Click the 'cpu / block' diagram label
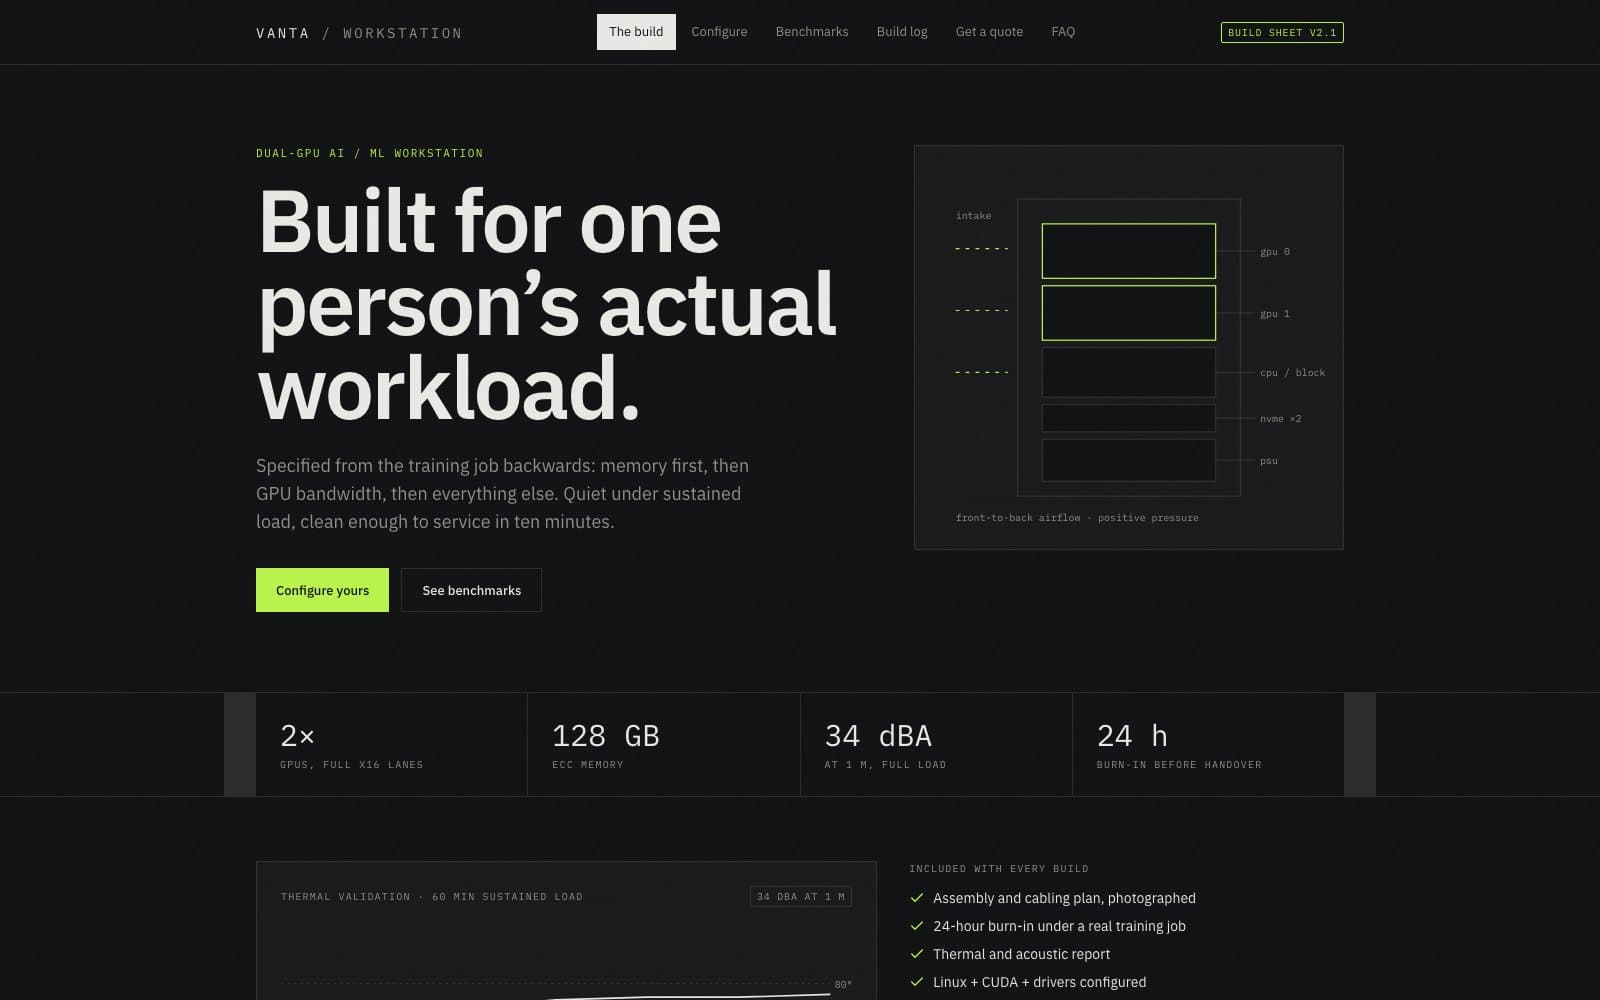 (1292, 373)
